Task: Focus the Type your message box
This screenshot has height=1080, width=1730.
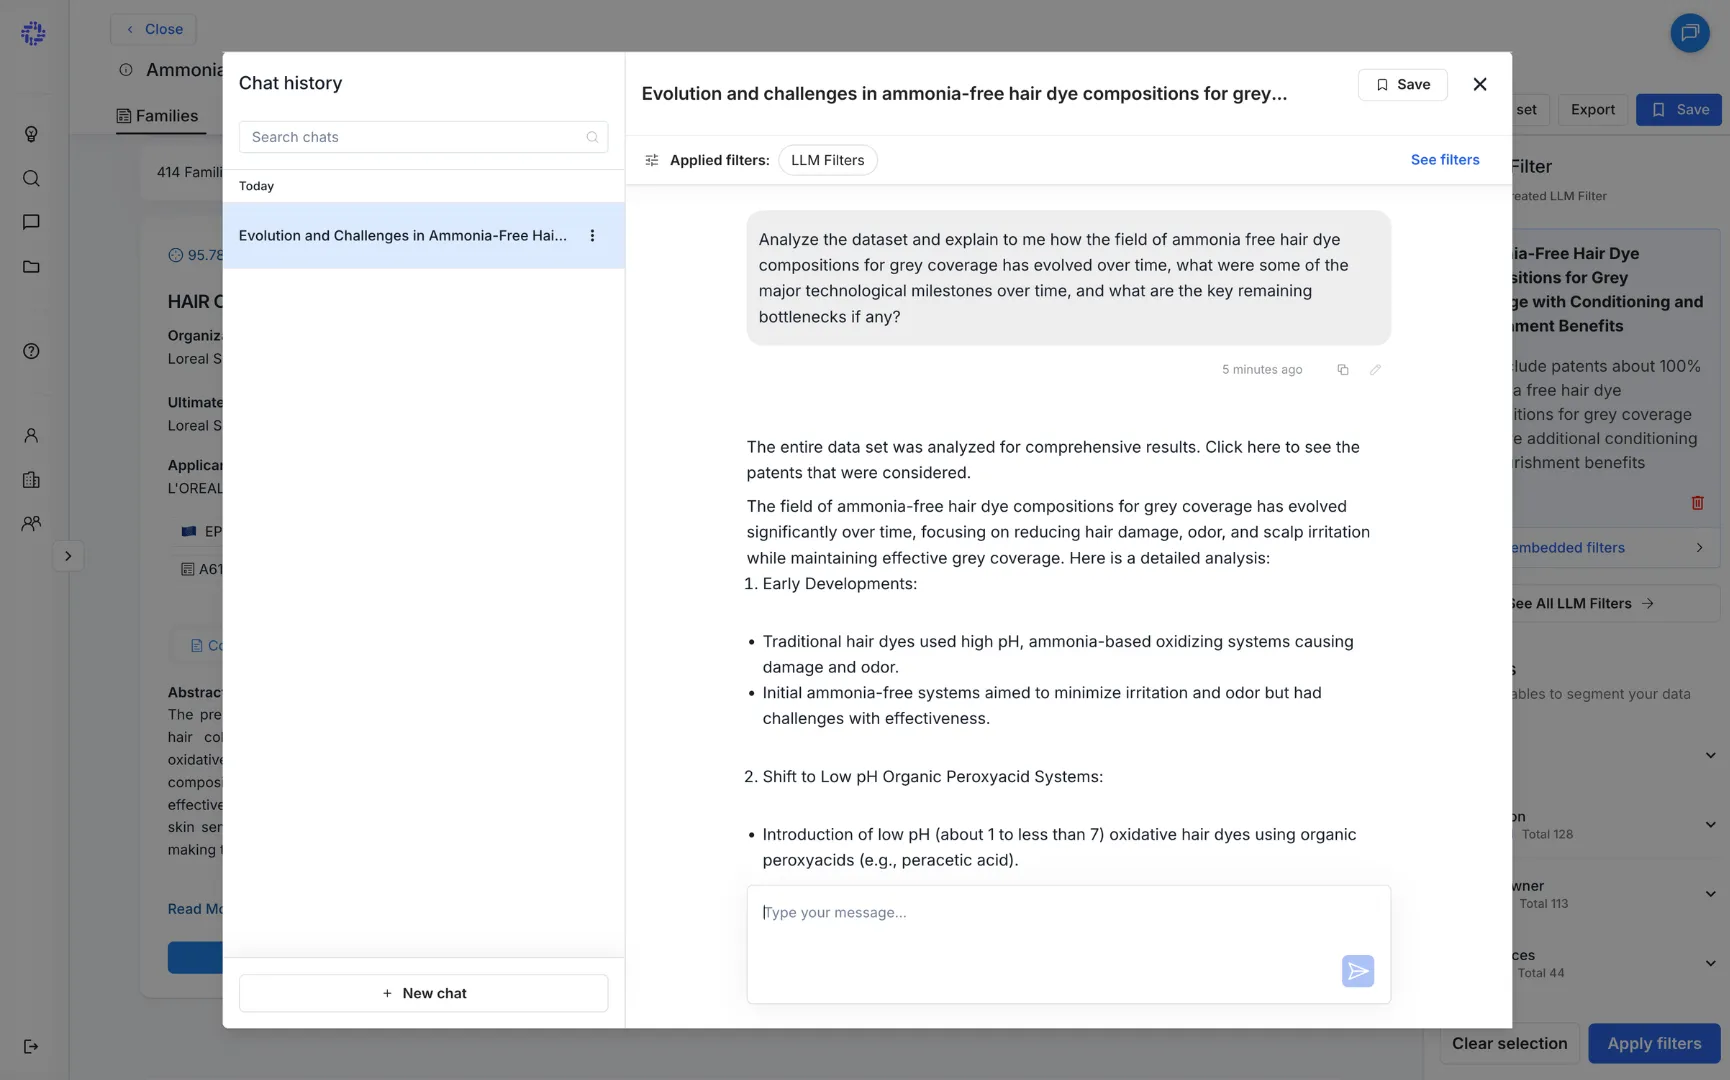Action: [x=1068, y=944]
